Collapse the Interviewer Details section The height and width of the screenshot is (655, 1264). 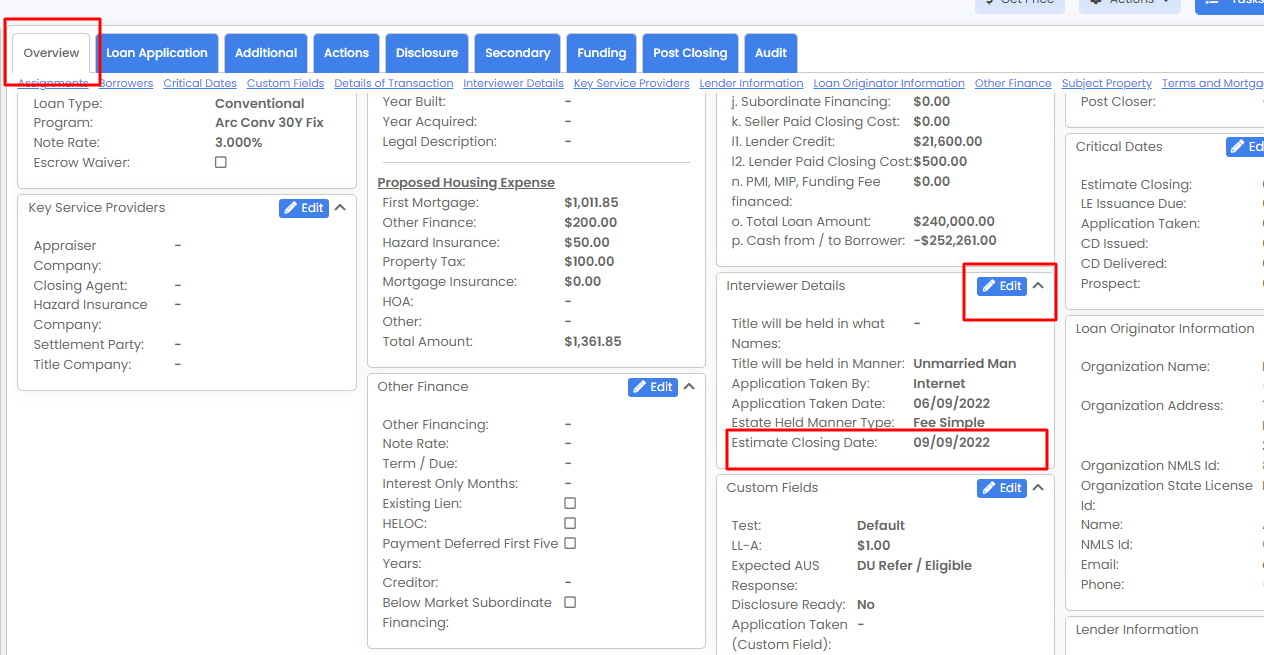[x=1038, y=285]
